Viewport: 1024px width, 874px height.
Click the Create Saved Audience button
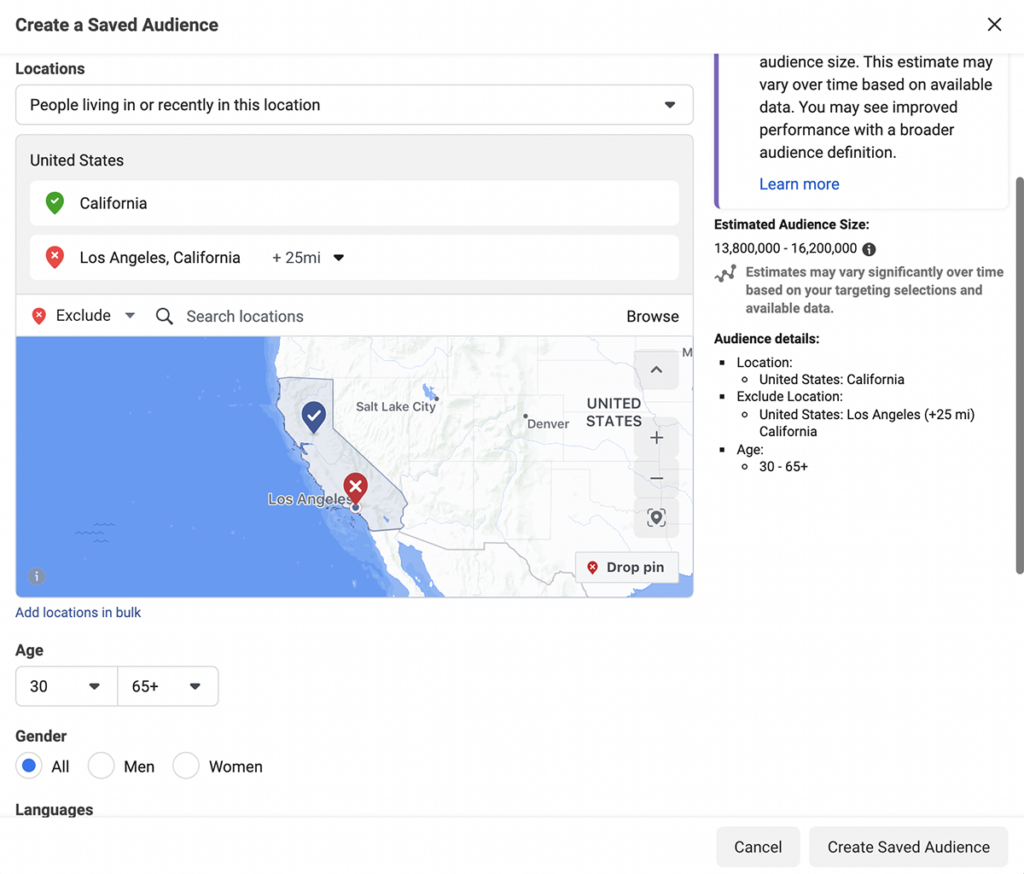[x=907, y=846]
